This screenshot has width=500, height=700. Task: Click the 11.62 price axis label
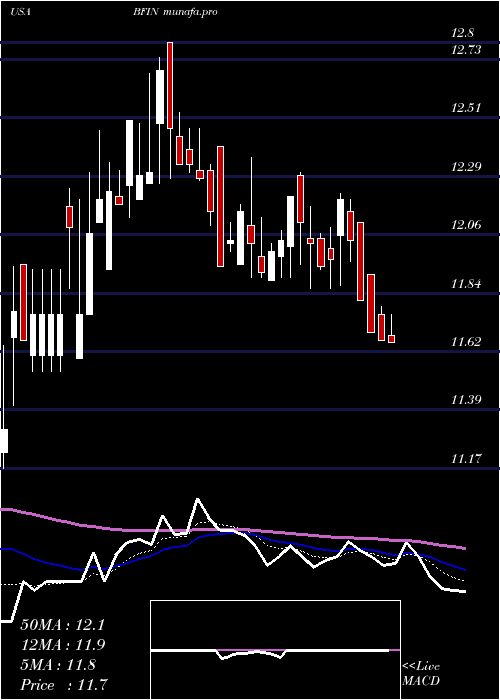click(x=466, y=342)
